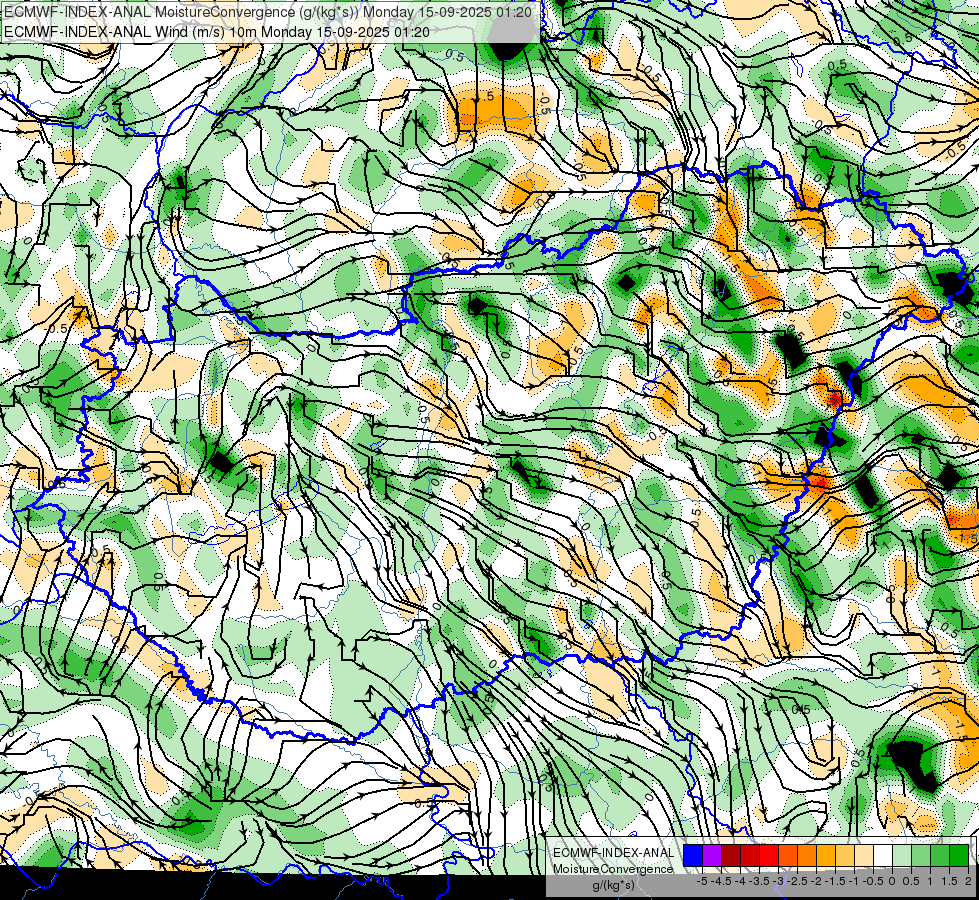Click the pale peach -1 to -0.5 swatch

point(864,856)
